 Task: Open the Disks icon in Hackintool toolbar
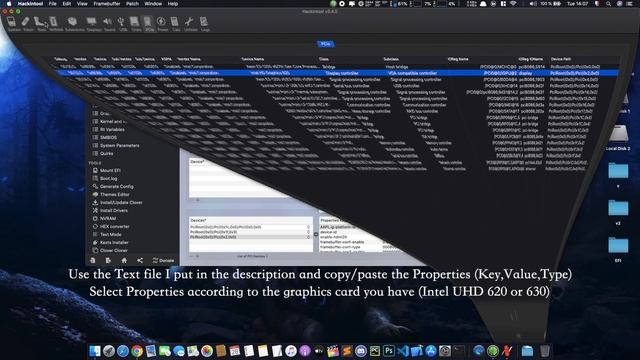(136, 24)
